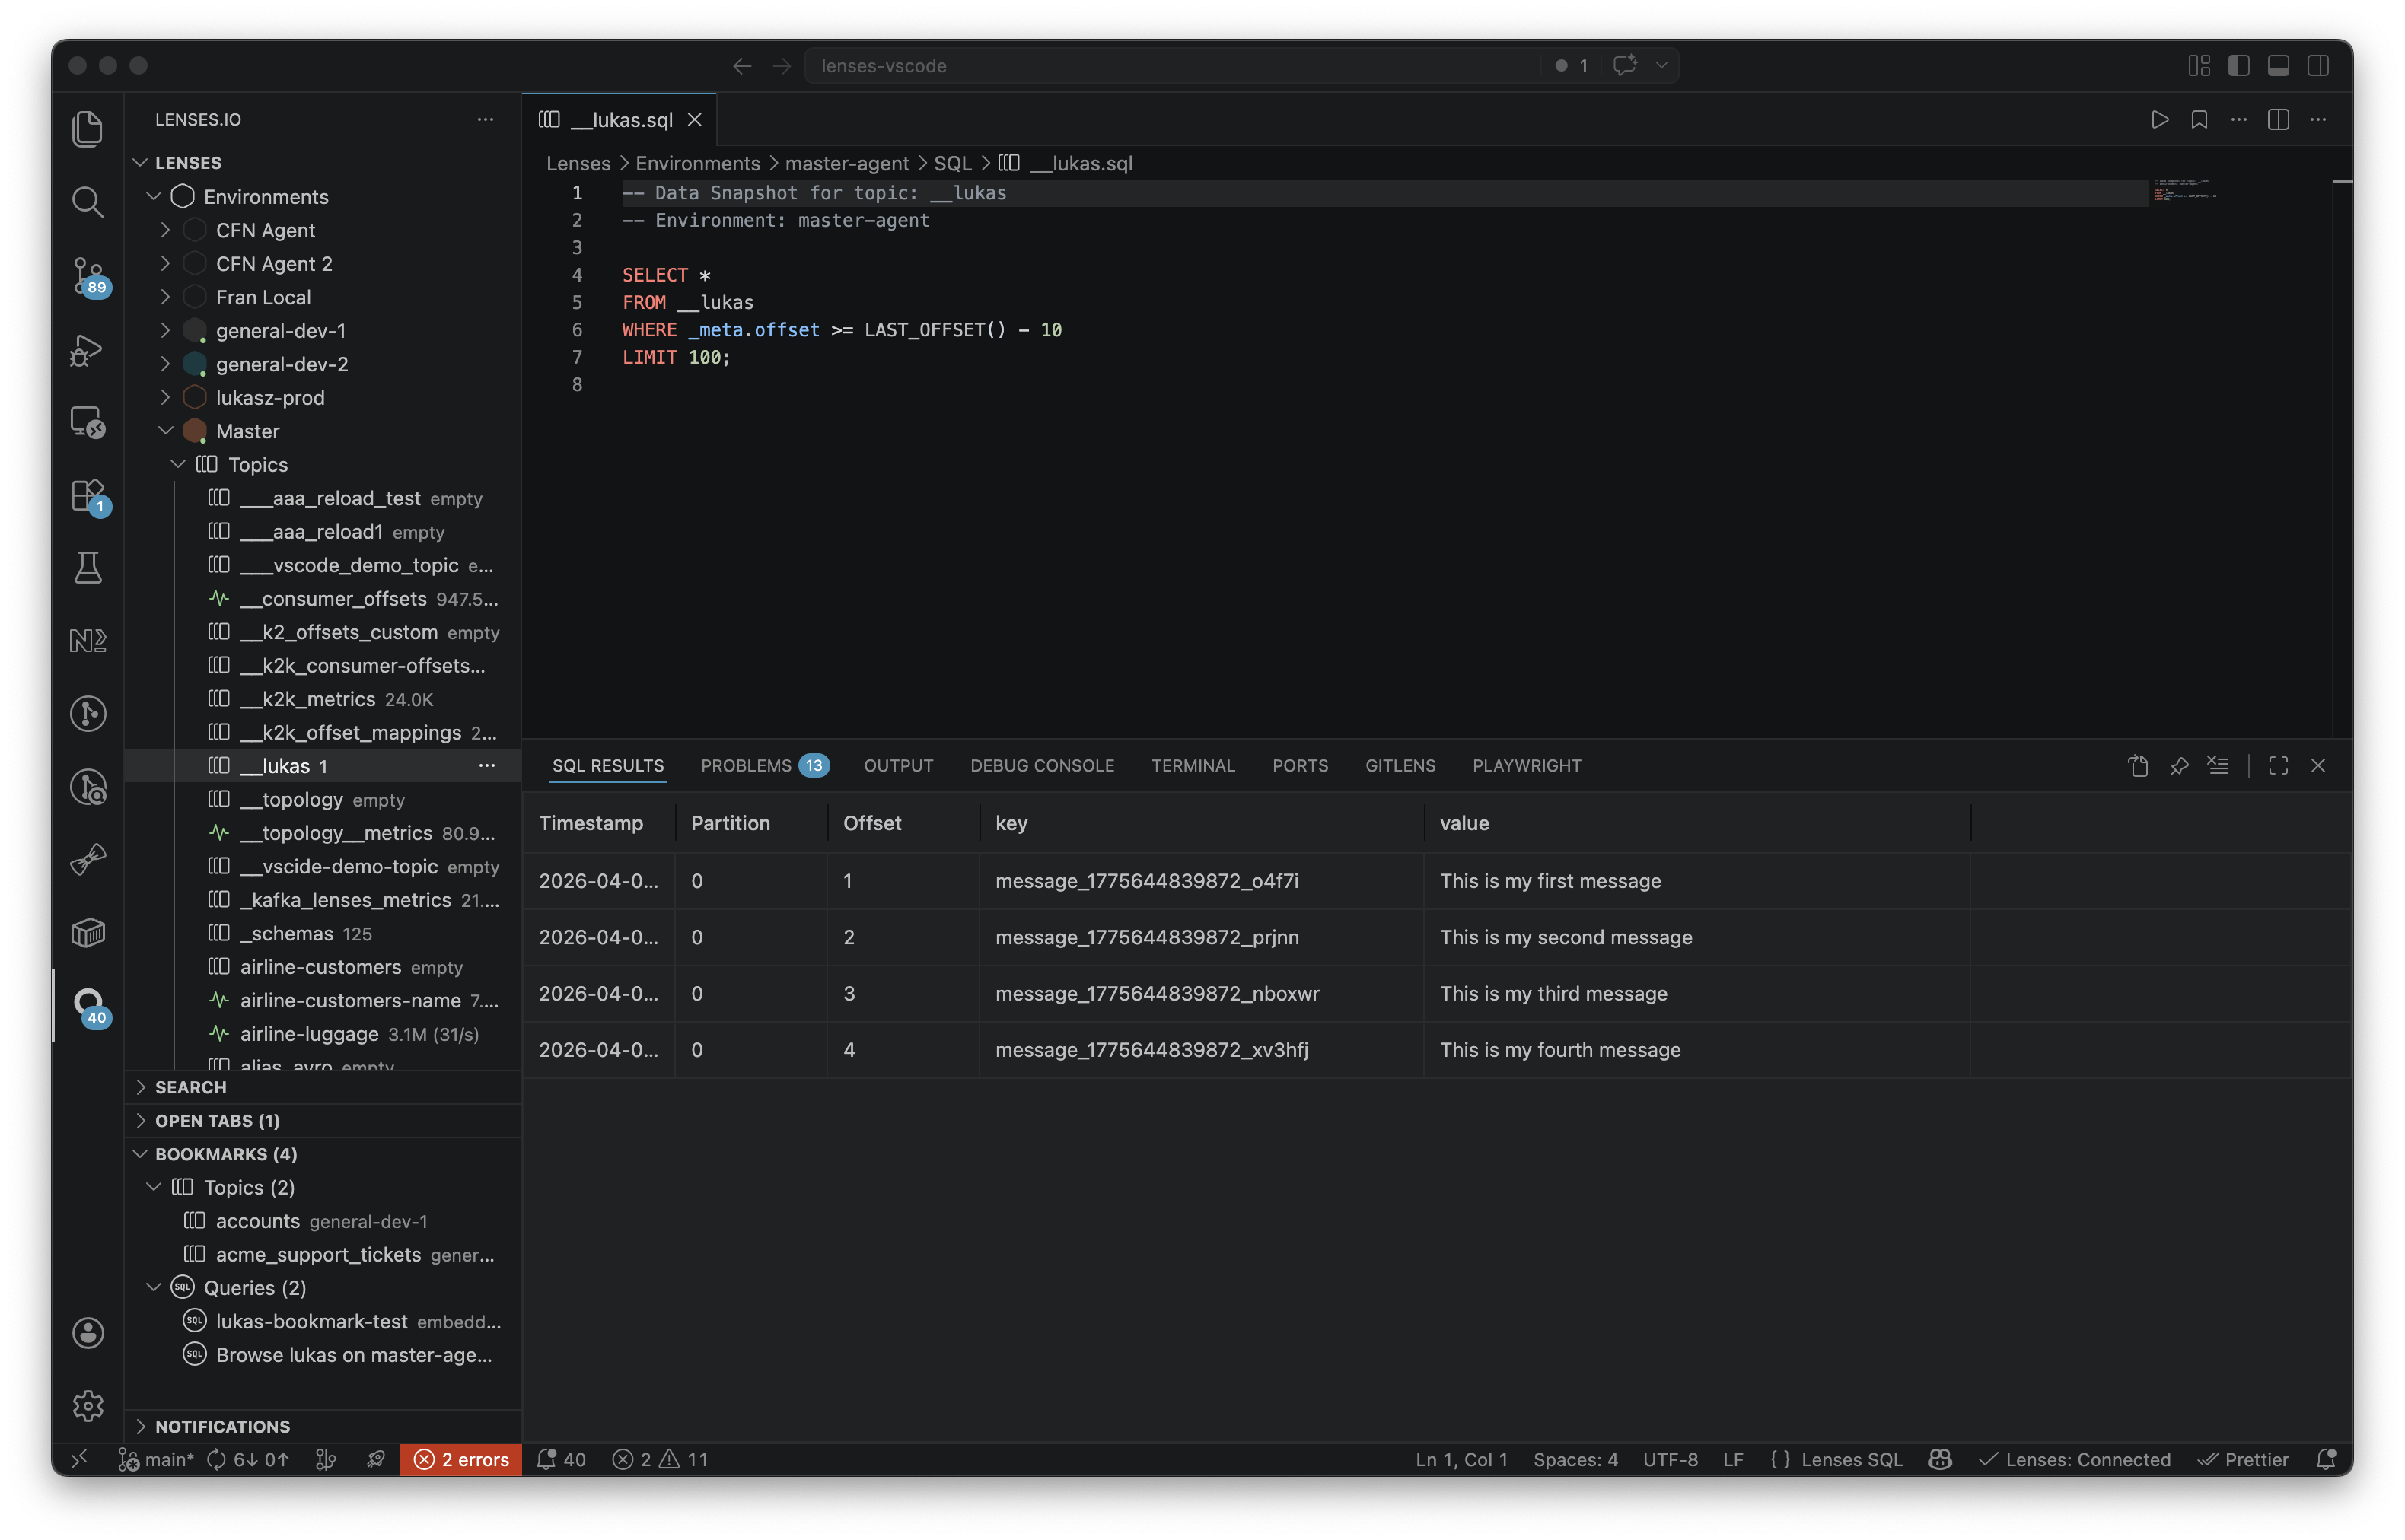Image resolution: width=2405 pixels, height=1540 pixels.
Task: Open the OUTPUT tab
Action: tap(898, 765)
